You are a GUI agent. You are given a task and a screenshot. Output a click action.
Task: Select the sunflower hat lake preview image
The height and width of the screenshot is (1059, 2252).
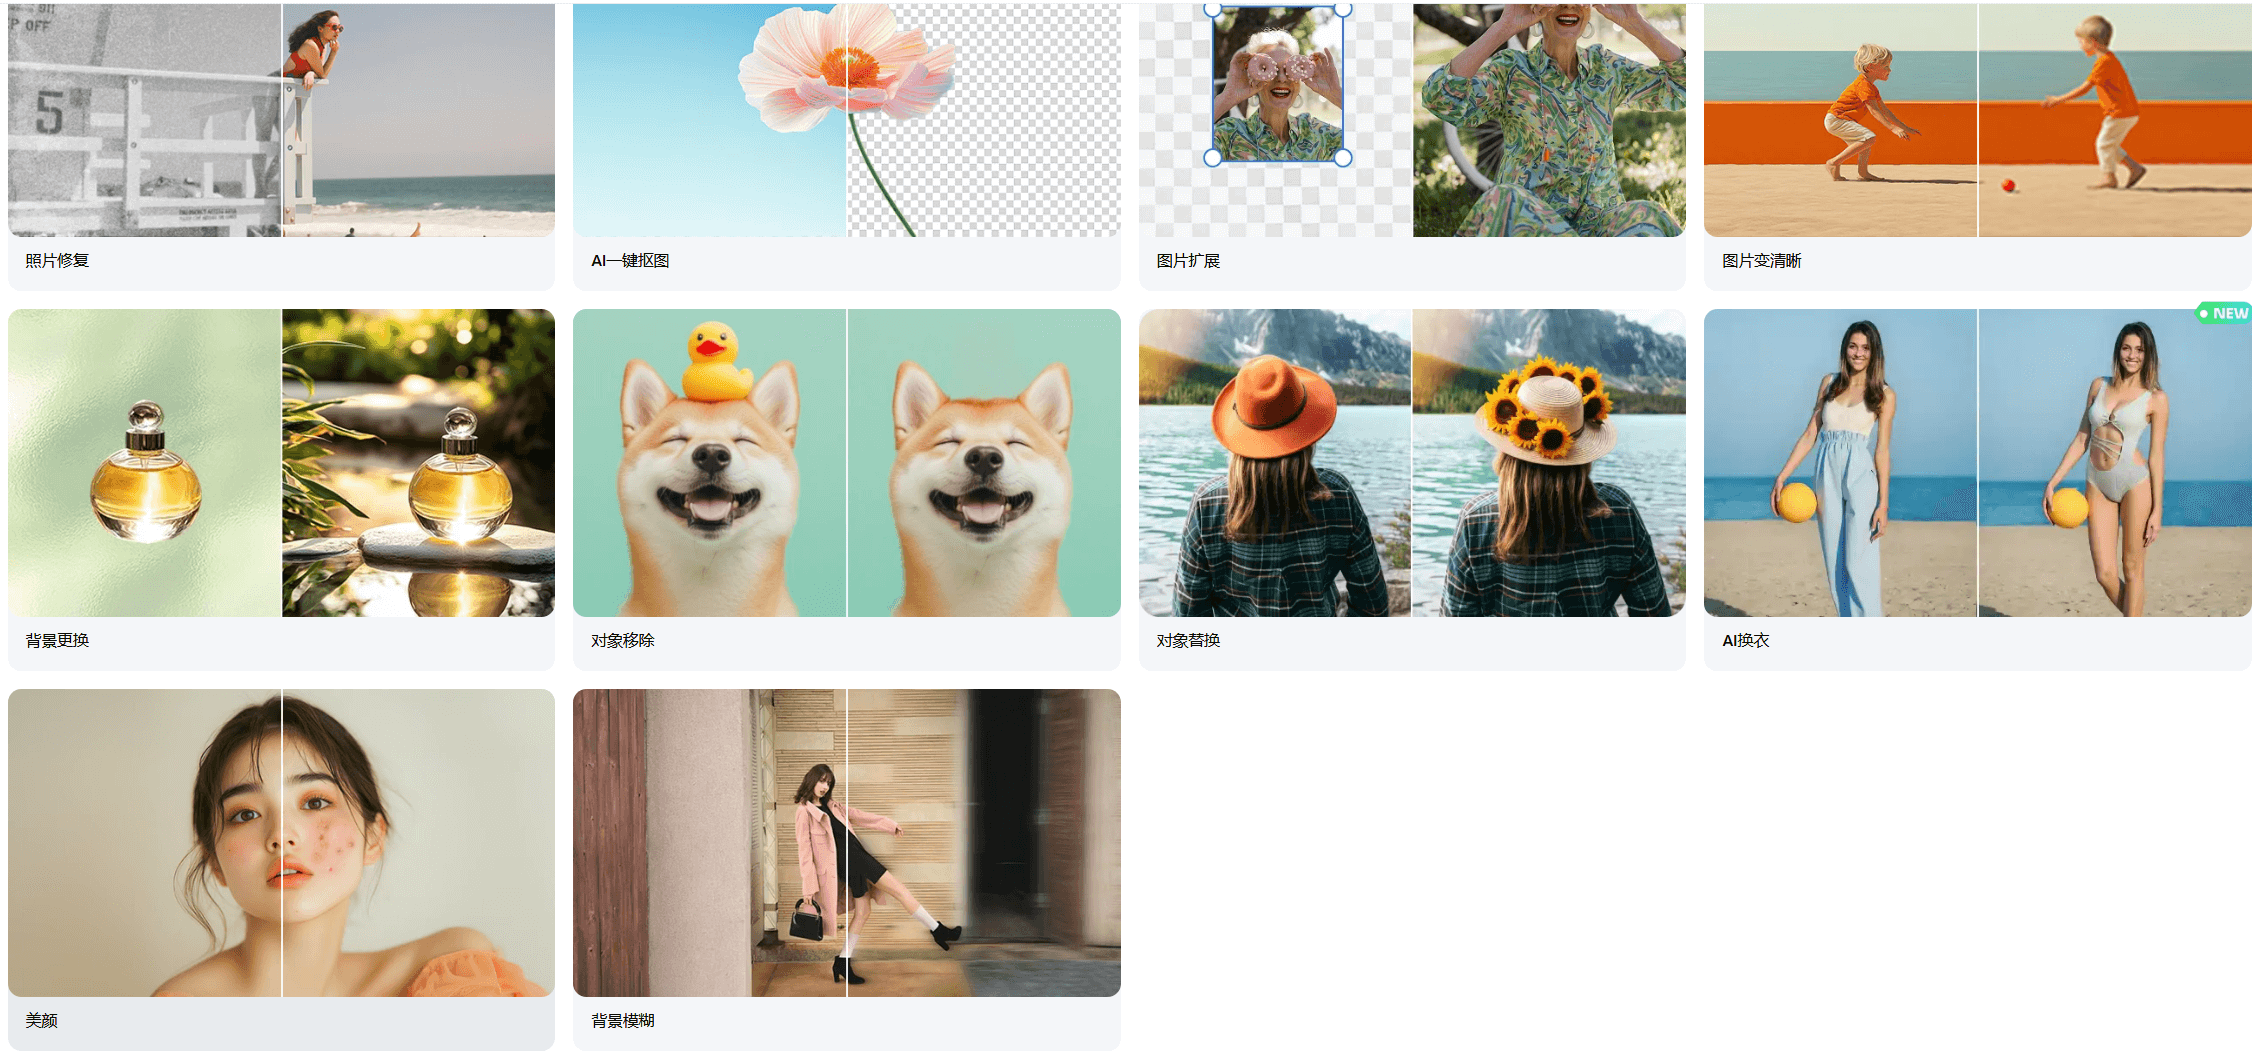(x=1412, y=462)
